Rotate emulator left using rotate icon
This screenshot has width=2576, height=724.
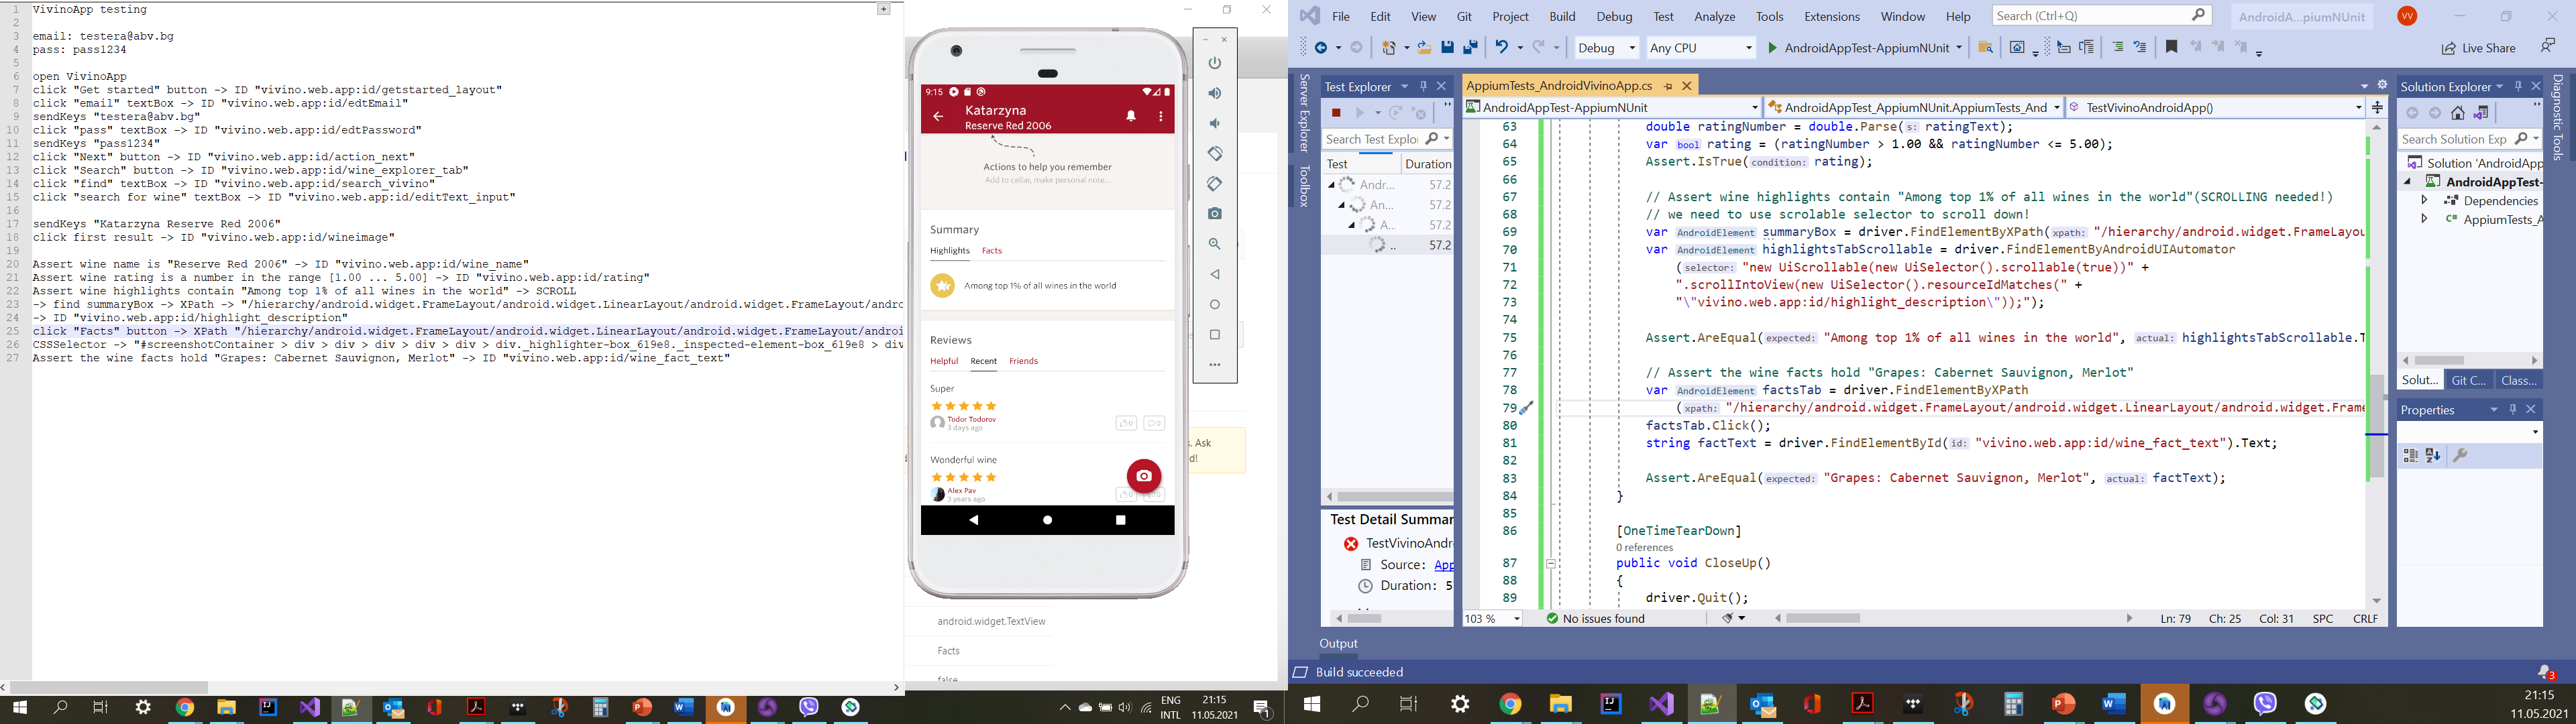tap(1215, 154)
